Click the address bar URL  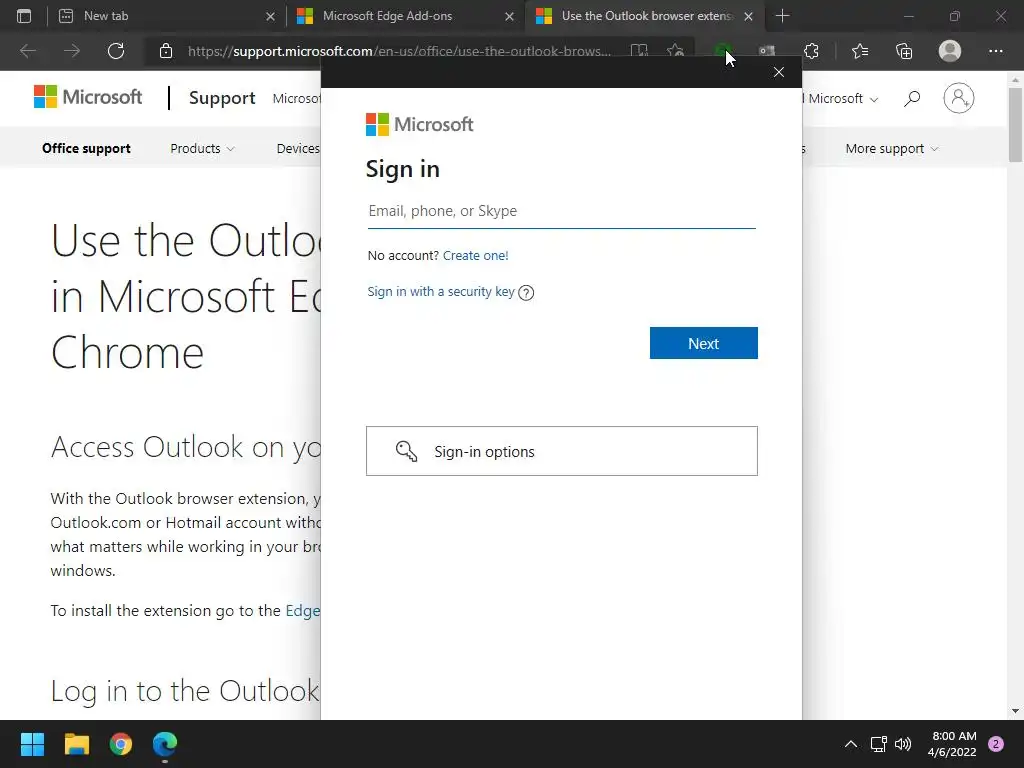pos(400,51)
